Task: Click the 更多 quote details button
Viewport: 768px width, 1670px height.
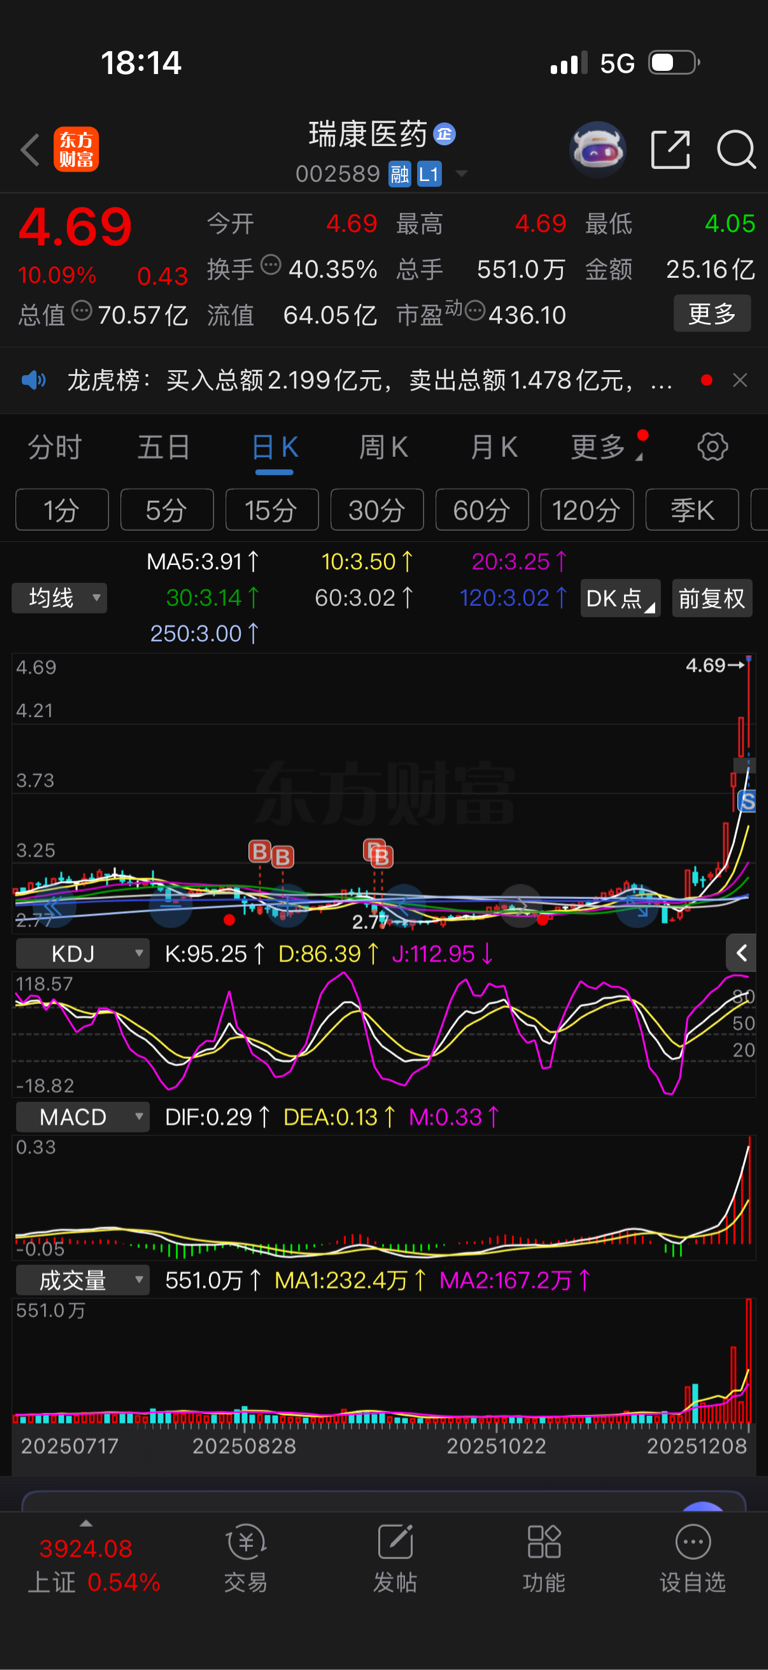Action: click(x=712, y=314)
